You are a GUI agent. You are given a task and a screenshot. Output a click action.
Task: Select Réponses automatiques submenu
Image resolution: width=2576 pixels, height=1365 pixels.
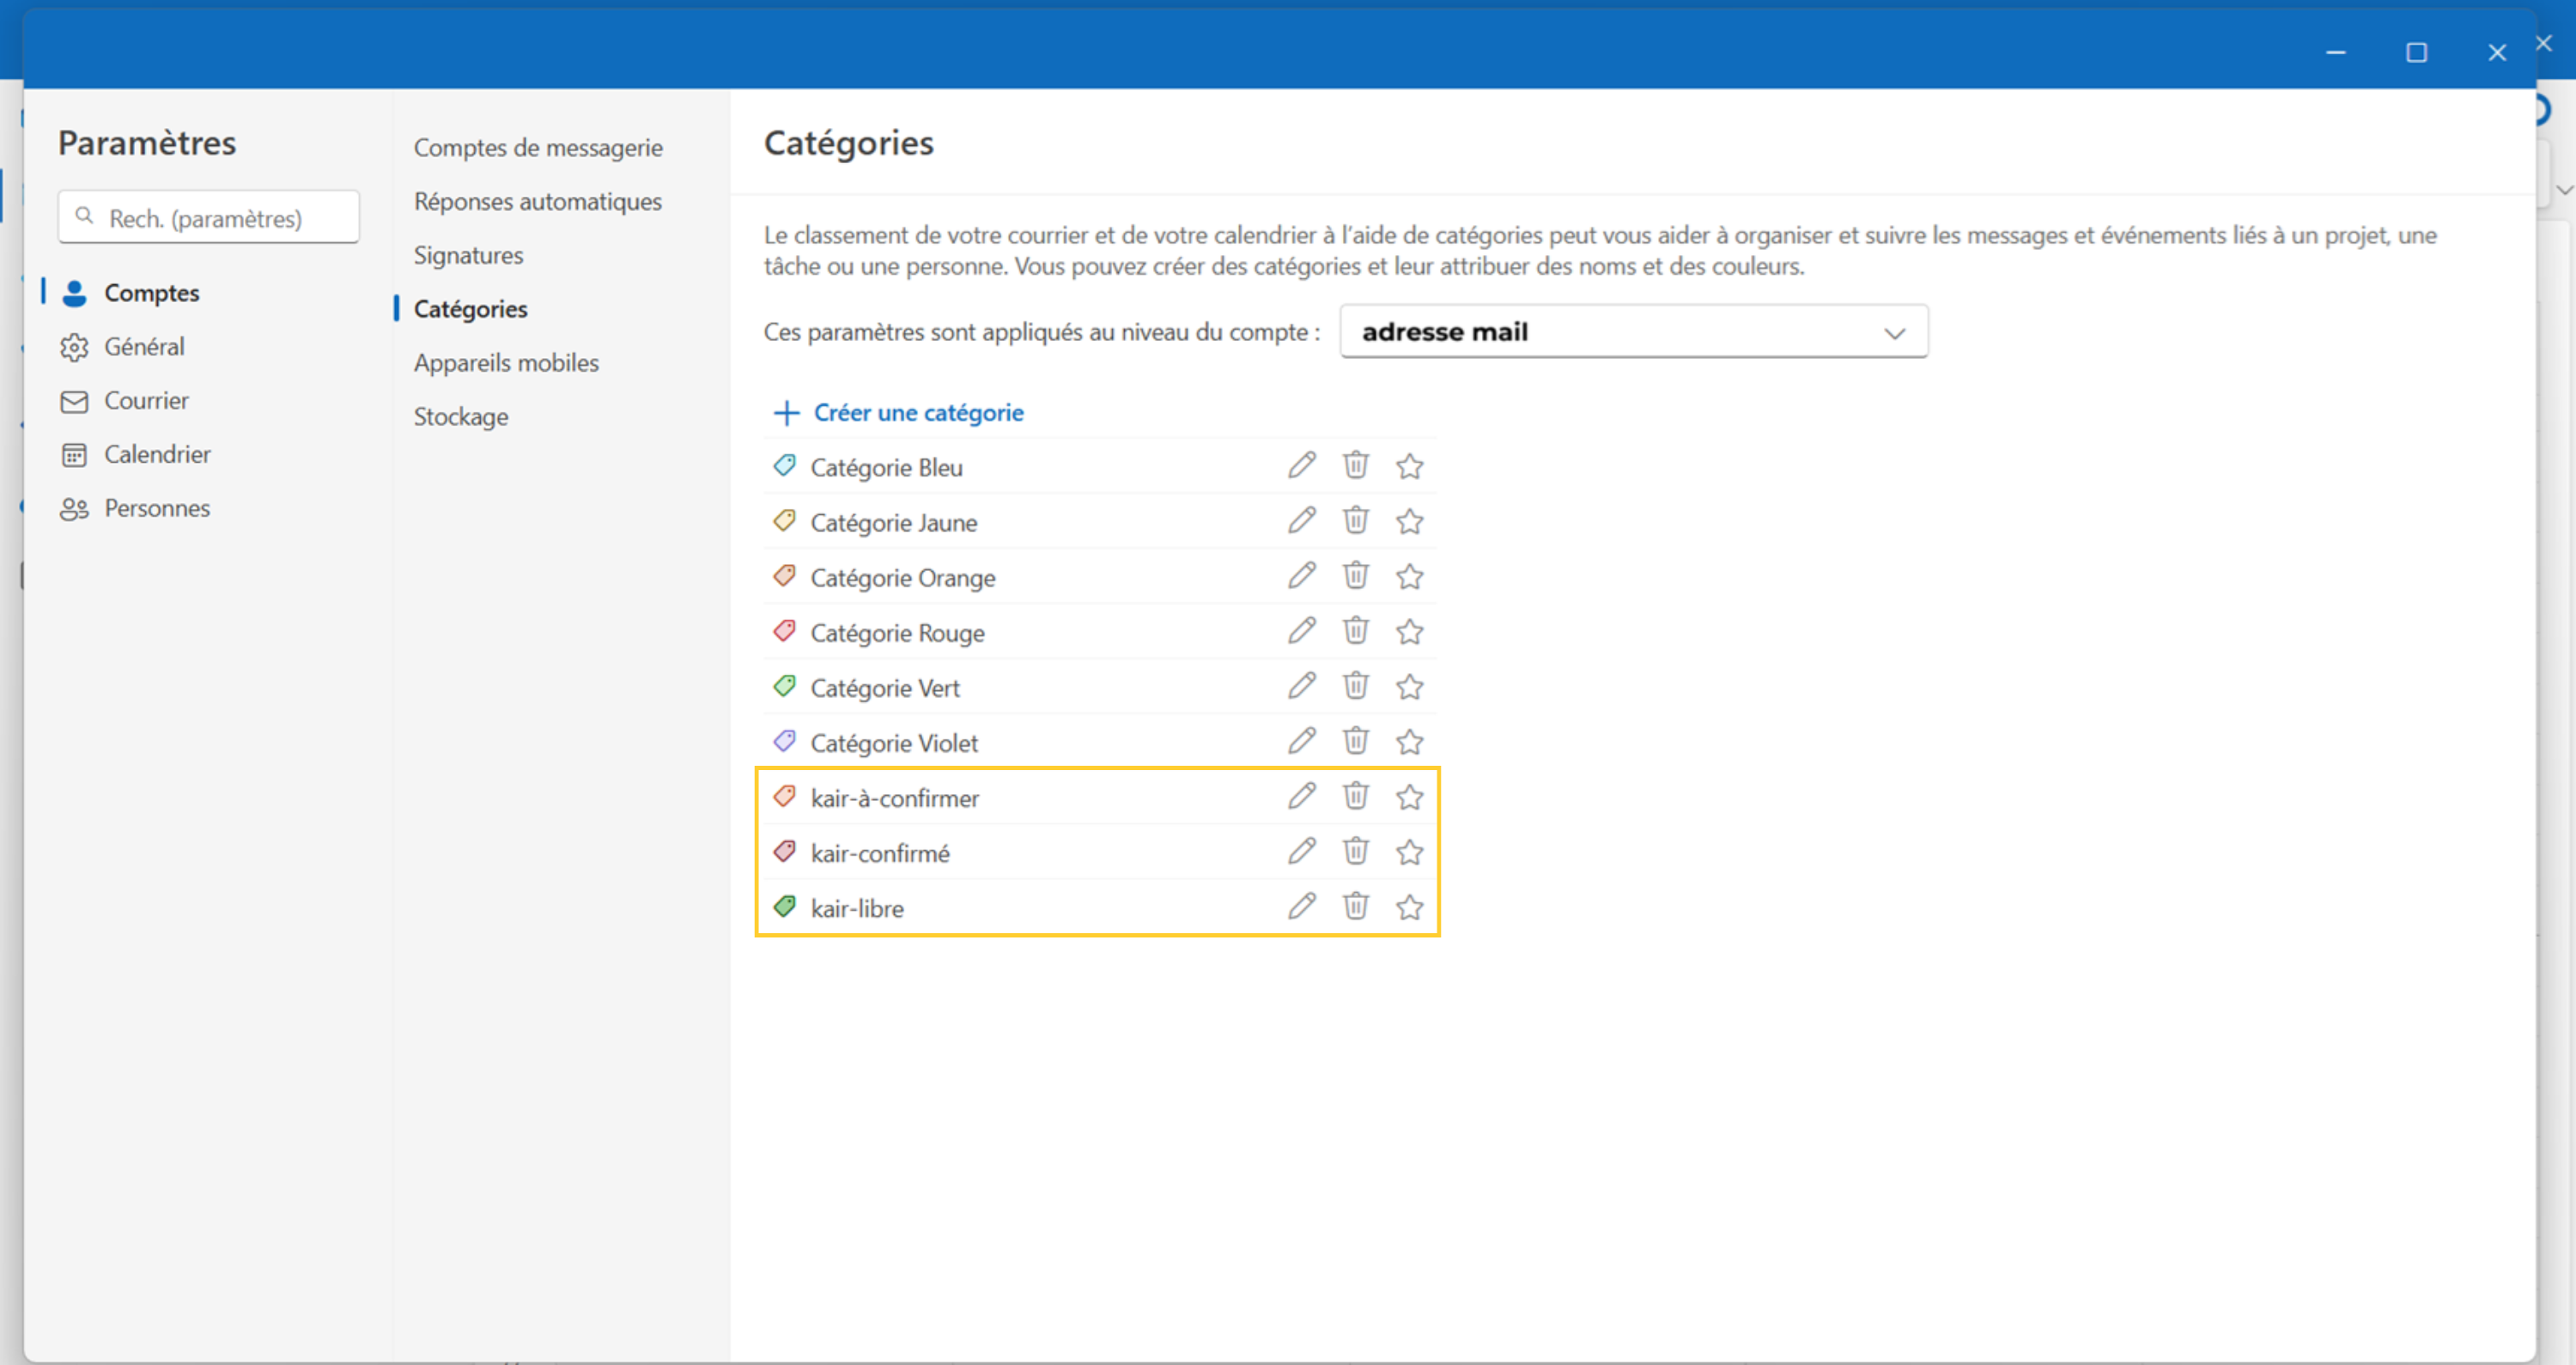(538, 202)
